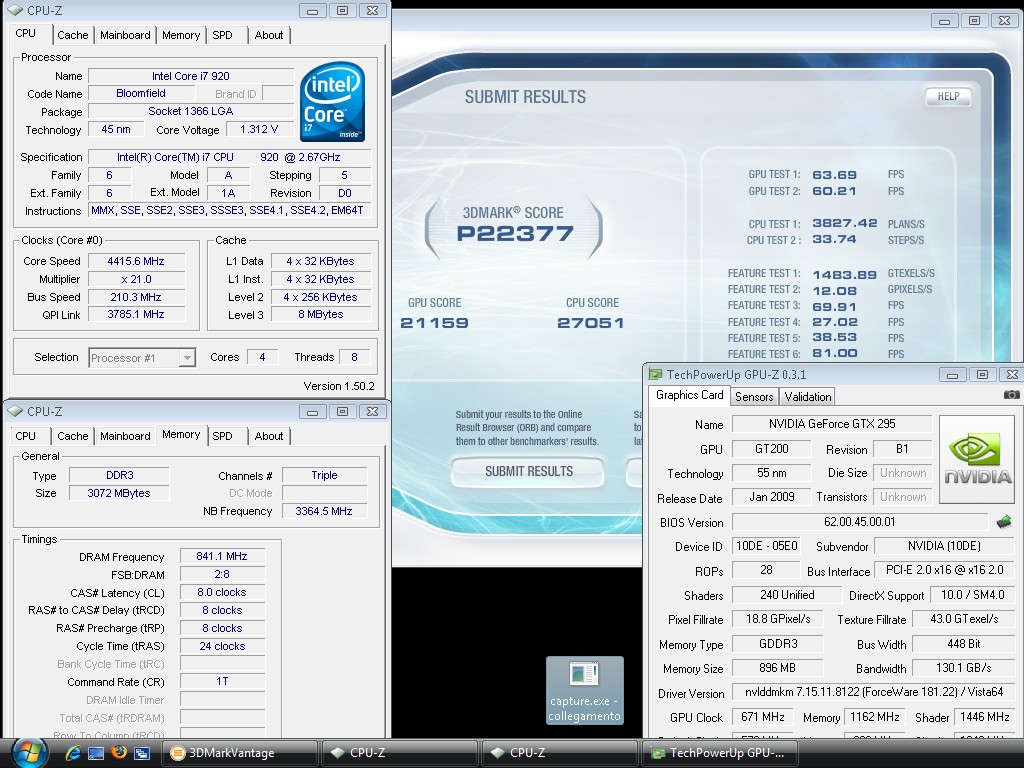
Task: Click the GPU-Z Name field "NVIDIA GeForce GTX 295"
Action: pyautogui.click(x=831, y=424)
